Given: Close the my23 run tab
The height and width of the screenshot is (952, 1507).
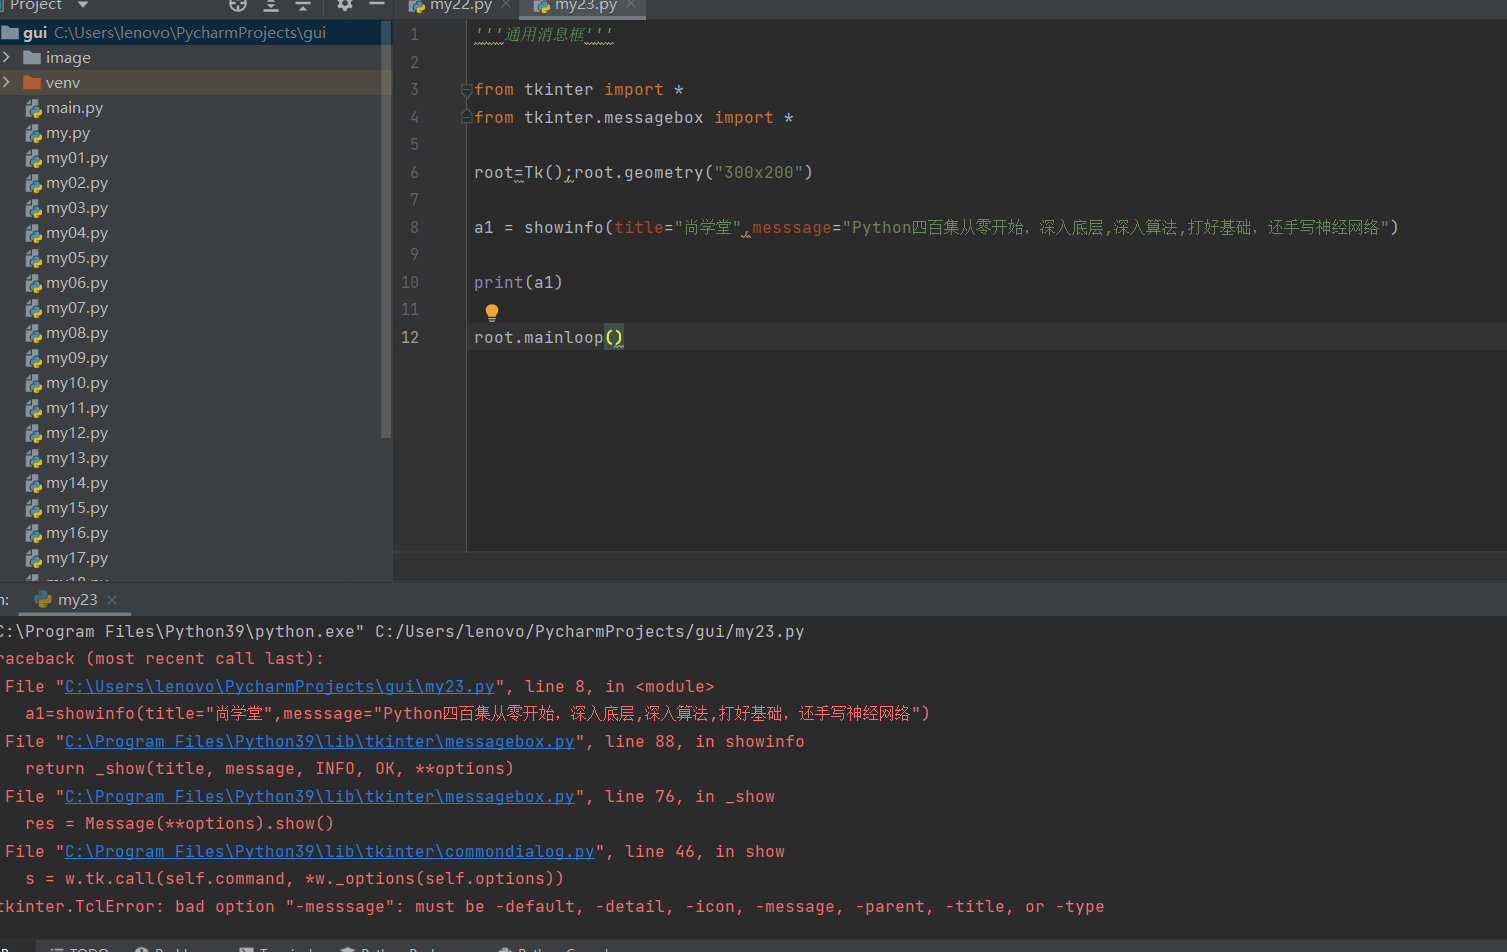Looking at the screenshot, I should point(112,600).
